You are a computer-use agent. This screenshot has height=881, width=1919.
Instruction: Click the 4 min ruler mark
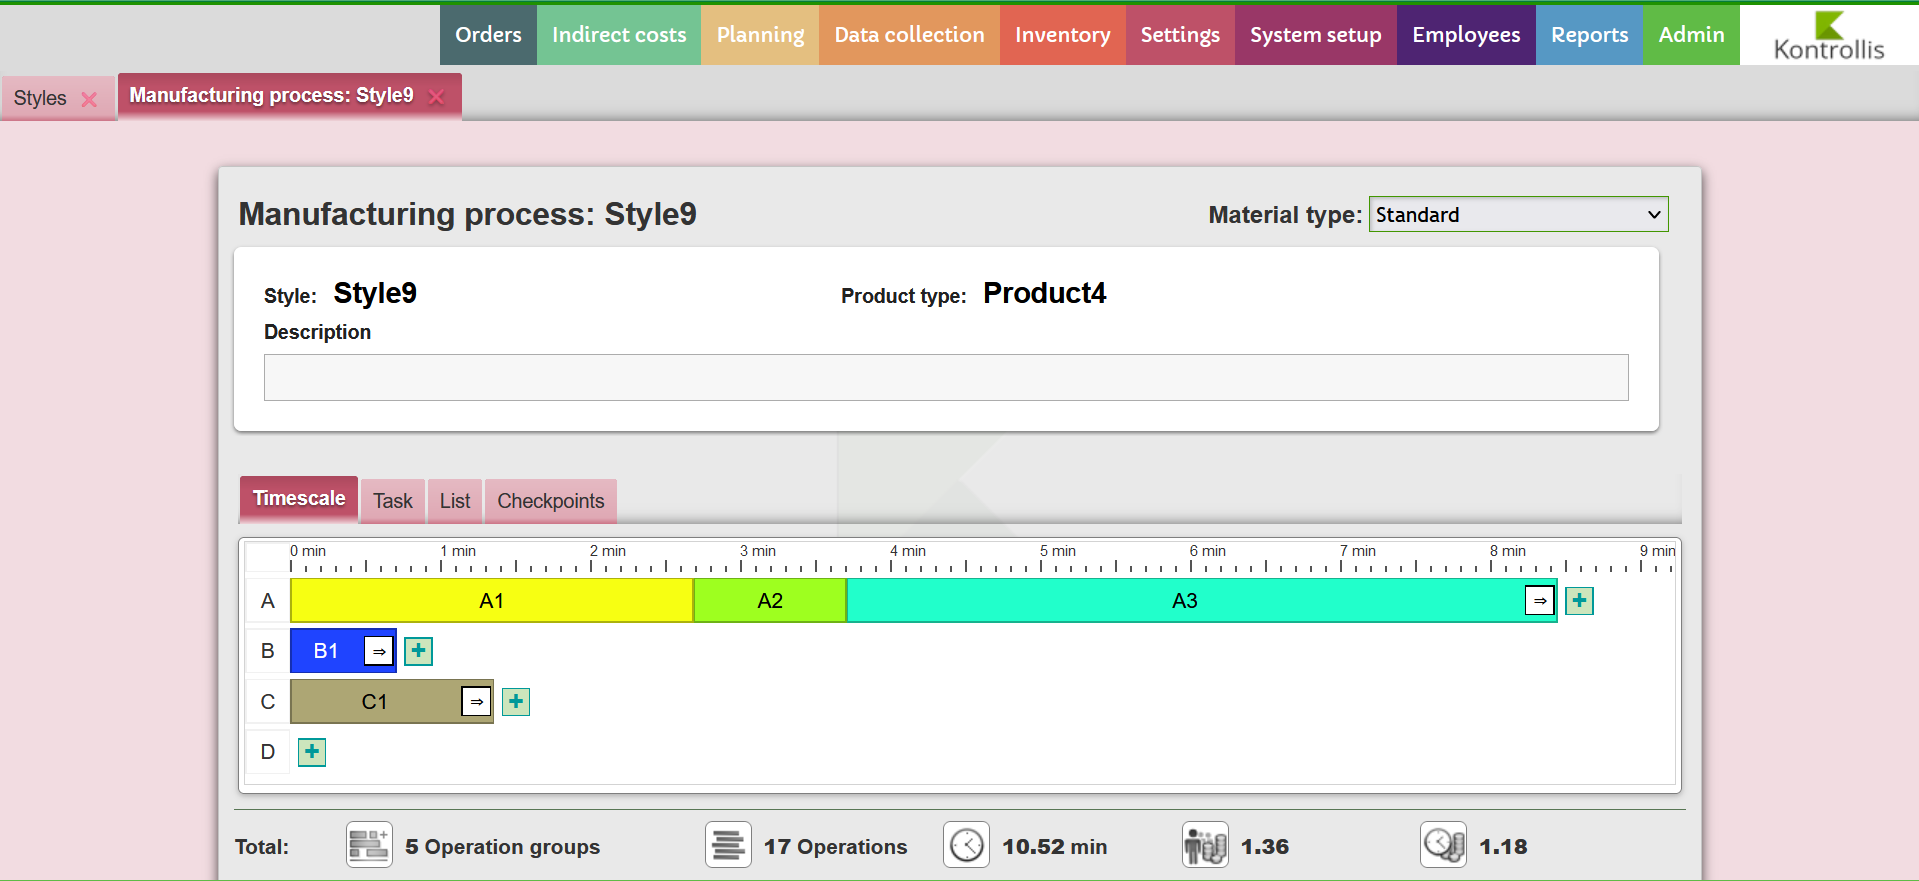point(908,551)
